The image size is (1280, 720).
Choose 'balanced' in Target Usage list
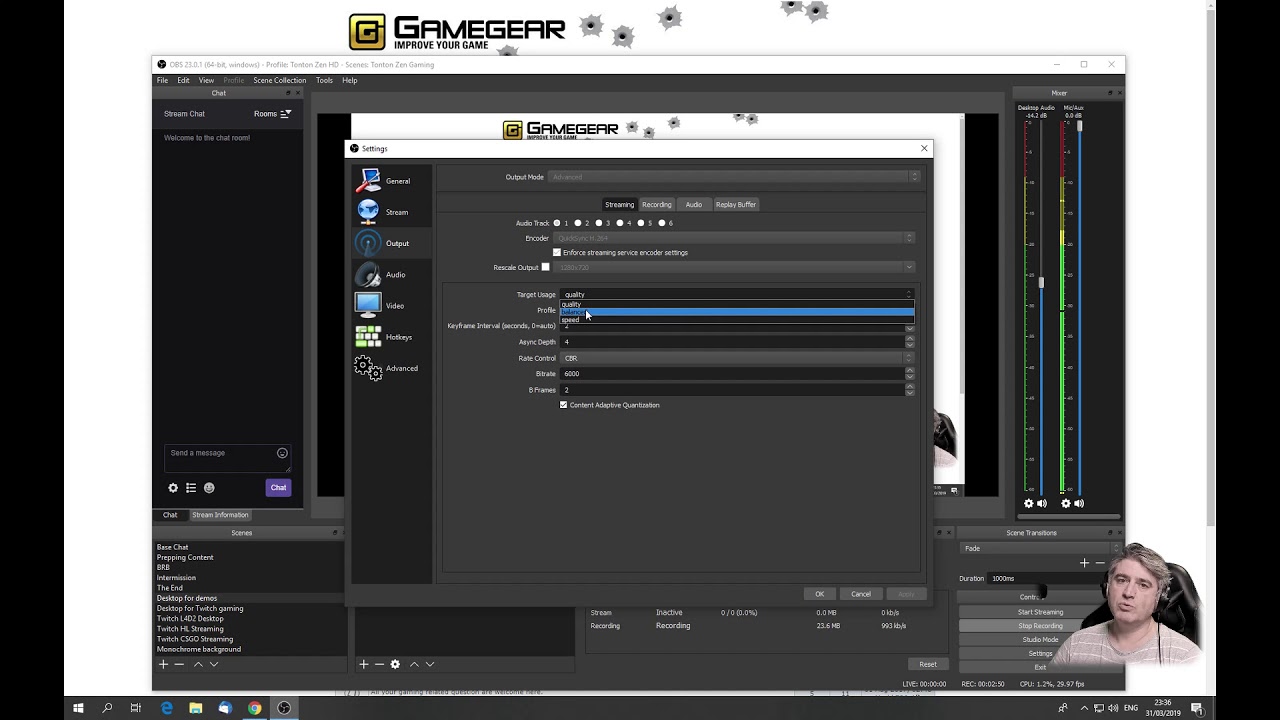tap(736, 312)
